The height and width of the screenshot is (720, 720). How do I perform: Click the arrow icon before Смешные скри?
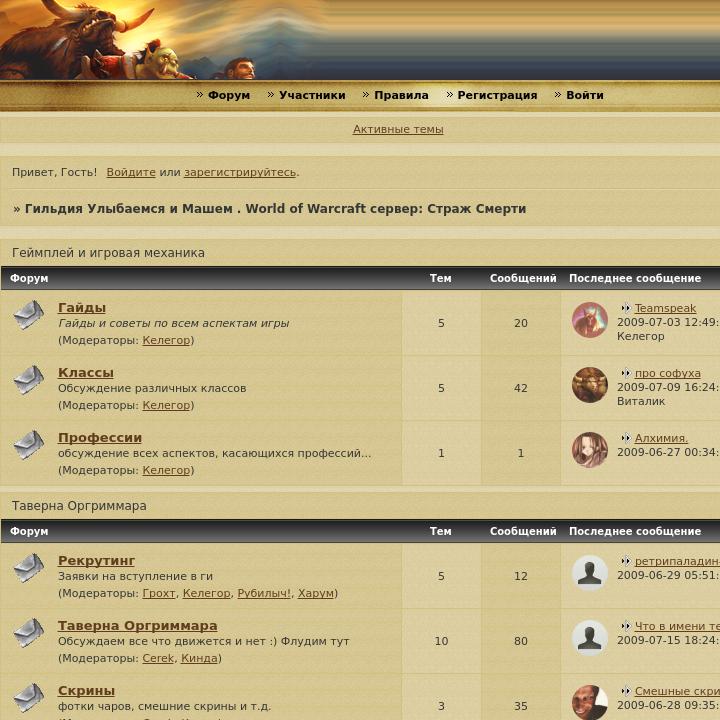click(626, 691)
